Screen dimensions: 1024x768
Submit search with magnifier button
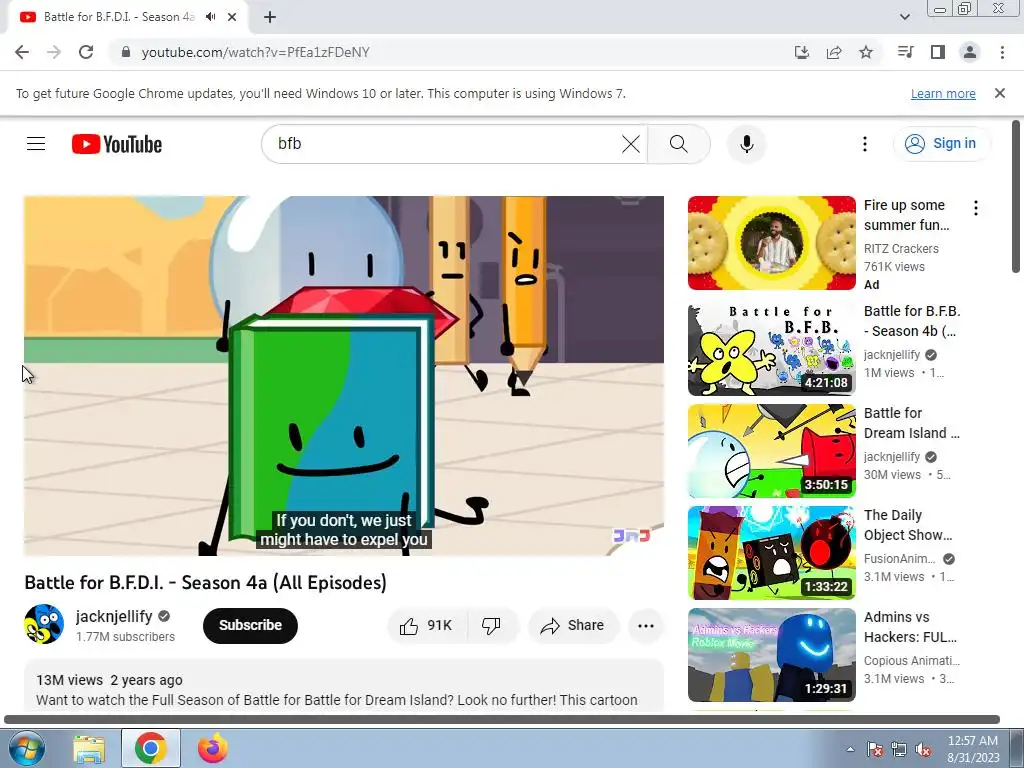(x=679, y=144)
